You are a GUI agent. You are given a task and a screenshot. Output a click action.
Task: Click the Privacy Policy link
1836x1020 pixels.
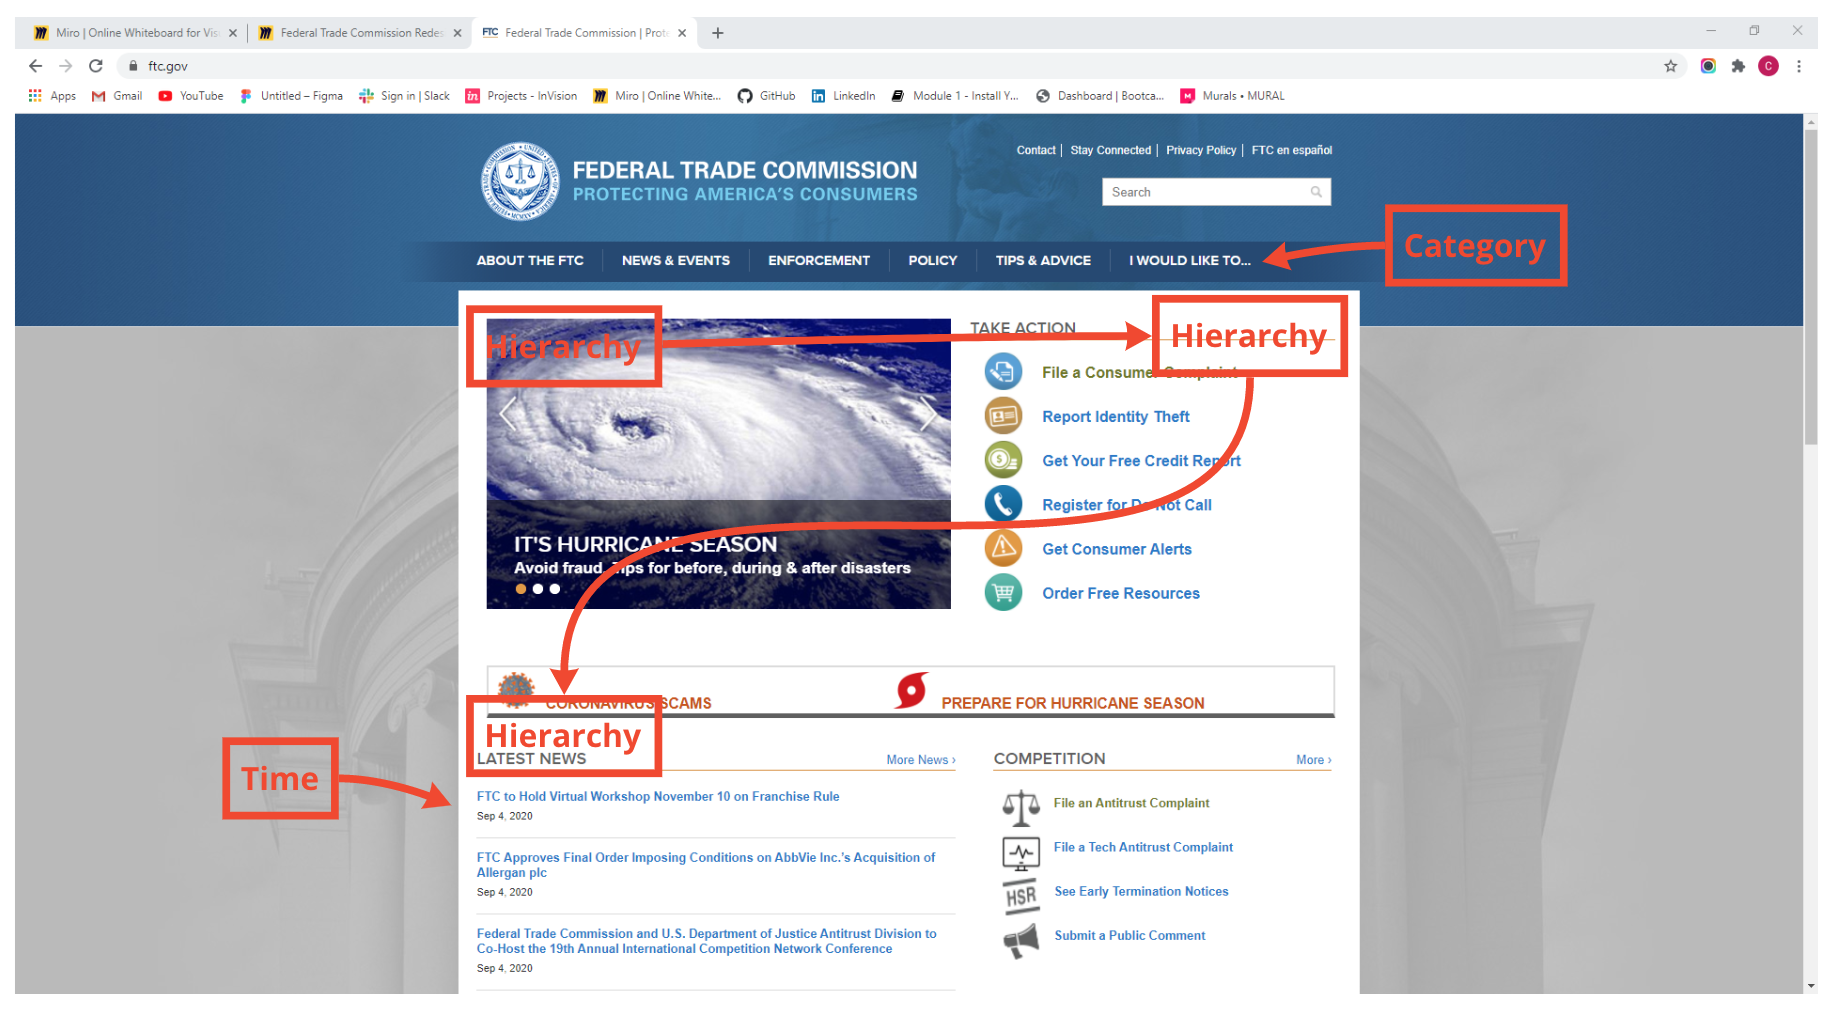pyautogui.click(x=1201, y=150)
